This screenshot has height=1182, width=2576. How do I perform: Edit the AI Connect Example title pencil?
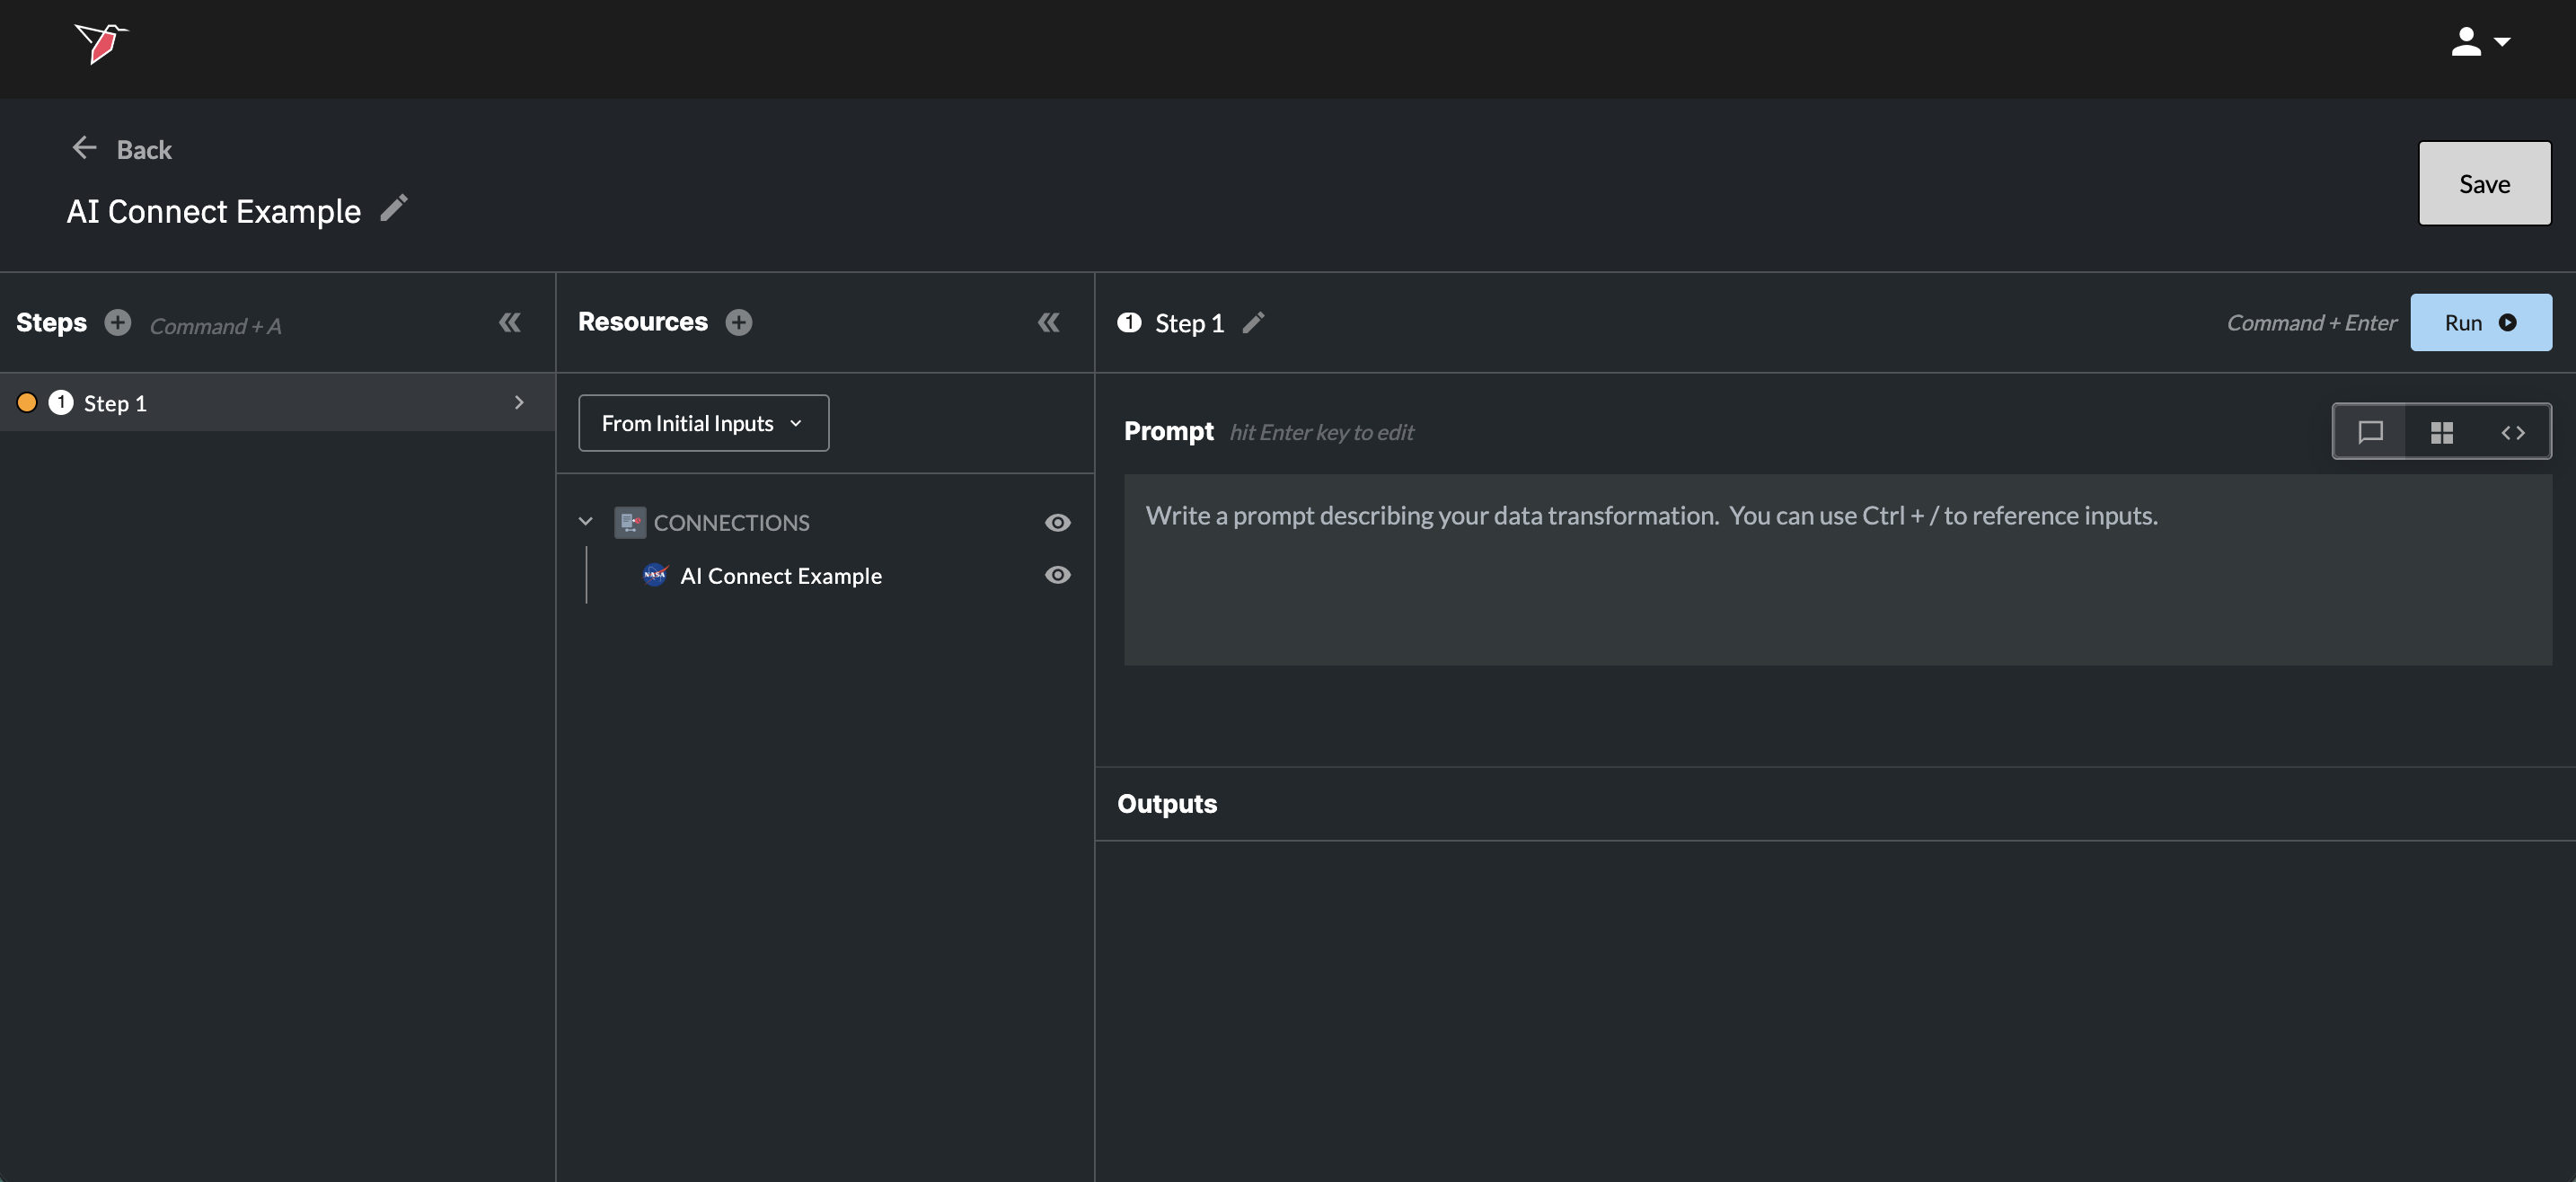click(394, 208)
